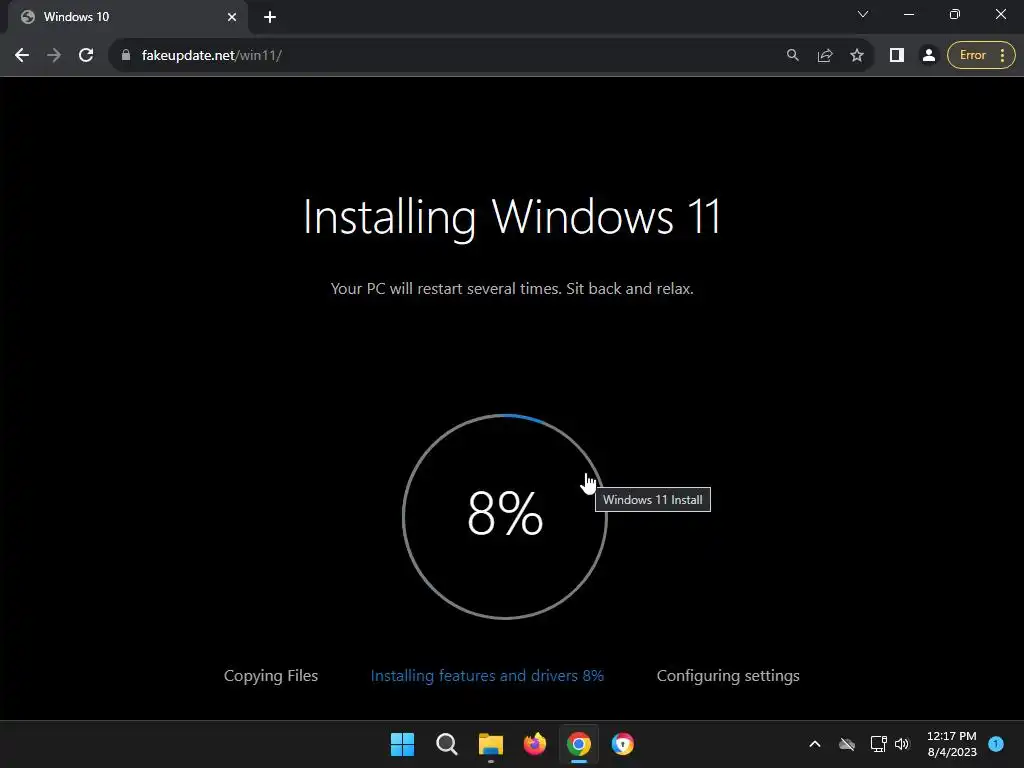Open network status tray icon
The height and width of the screenshot is (768, 1024).
pos(878,744)
